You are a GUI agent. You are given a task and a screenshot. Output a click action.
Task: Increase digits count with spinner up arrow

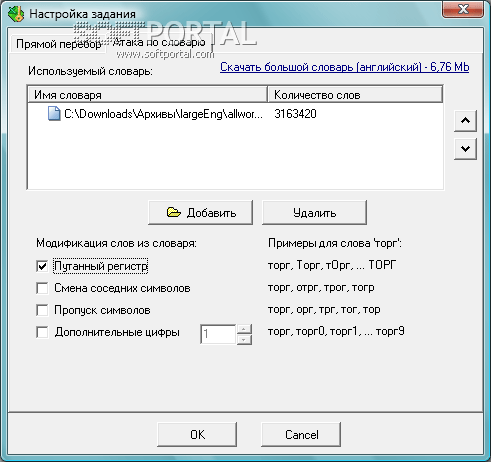click(x=244, y=329)
